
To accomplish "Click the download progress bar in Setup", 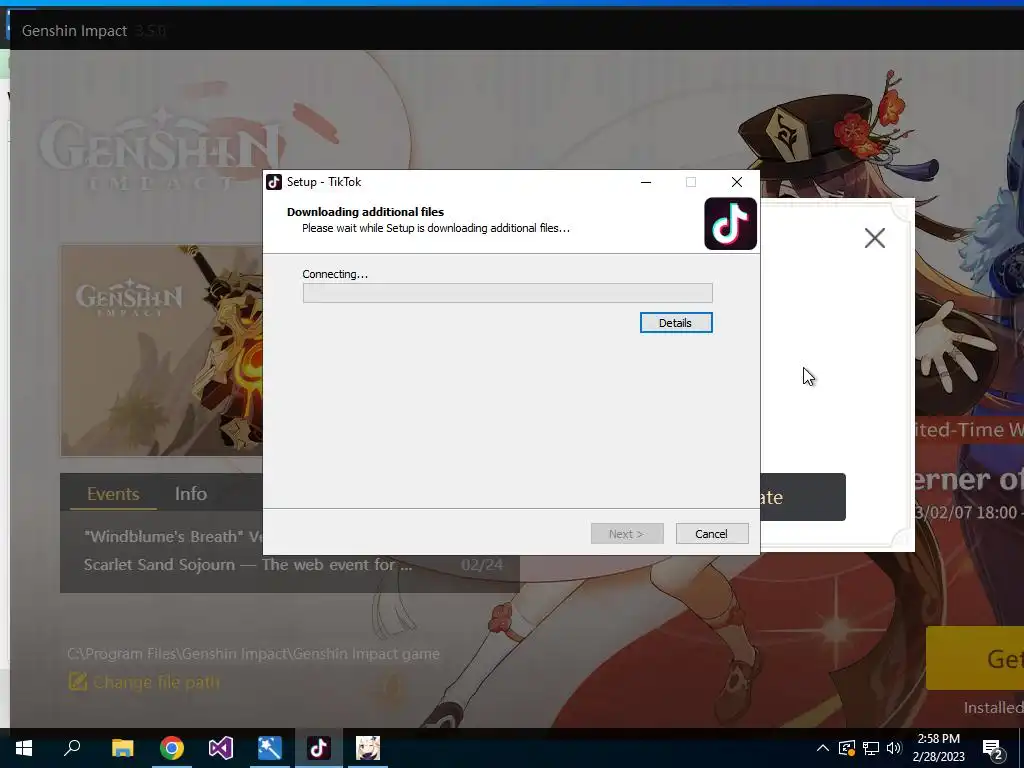I will (x=507, y=293).
